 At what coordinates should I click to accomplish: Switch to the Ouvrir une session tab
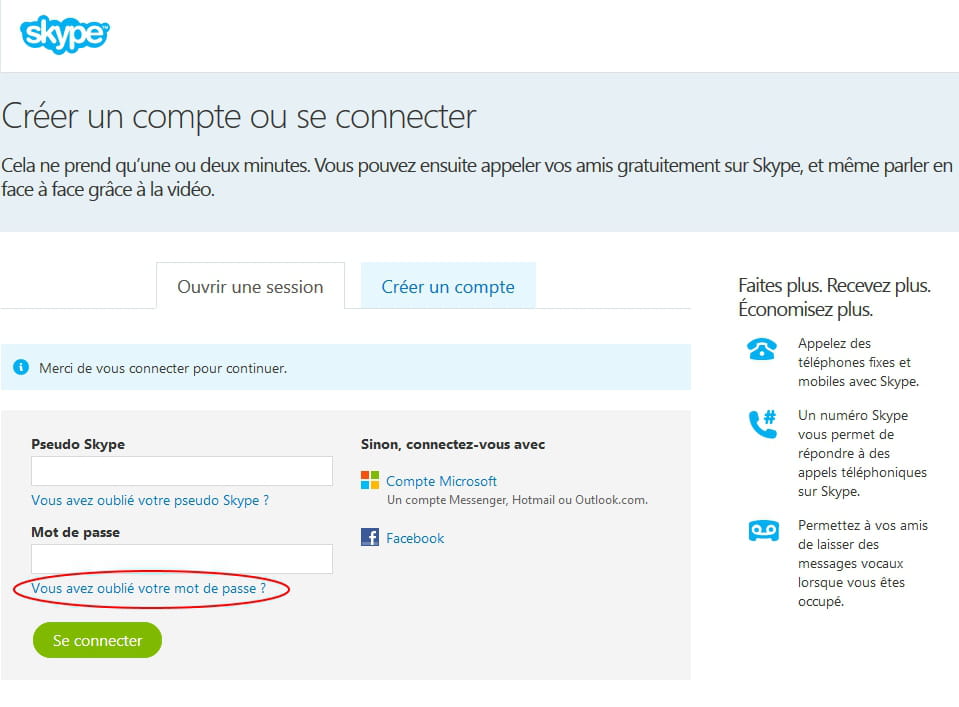250,286
